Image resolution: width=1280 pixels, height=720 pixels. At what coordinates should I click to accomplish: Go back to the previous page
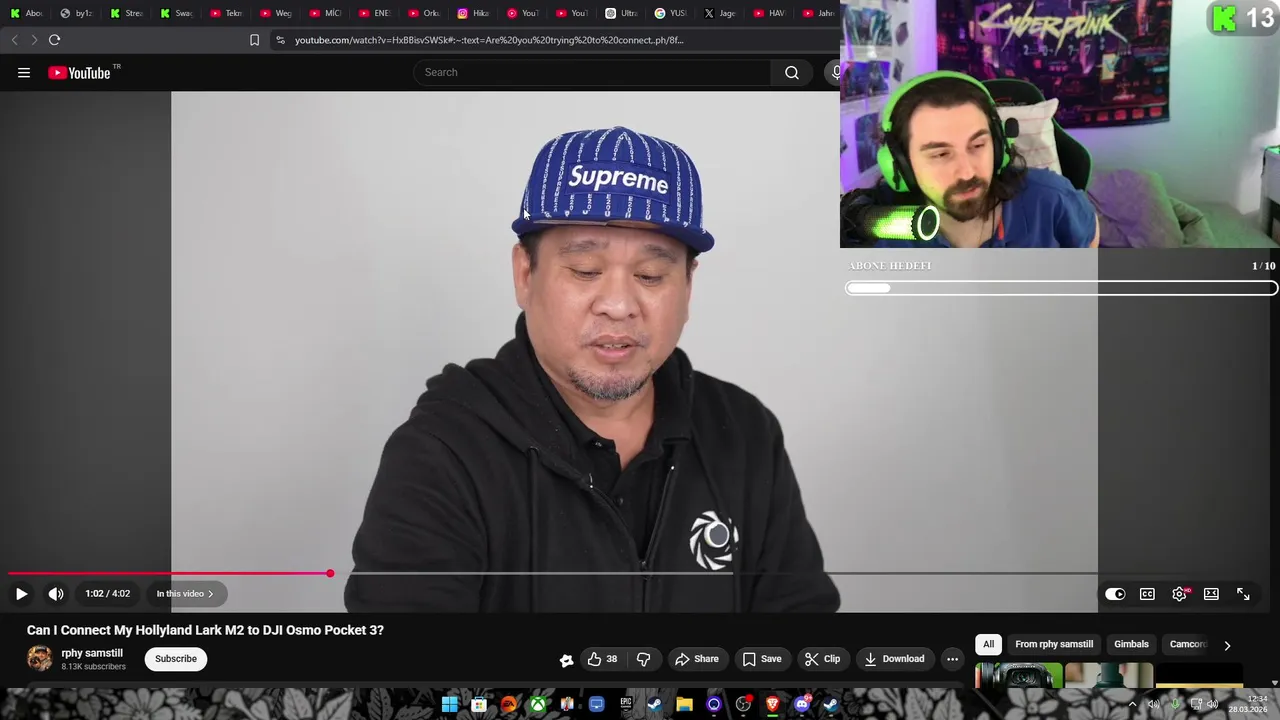point(14,40)
